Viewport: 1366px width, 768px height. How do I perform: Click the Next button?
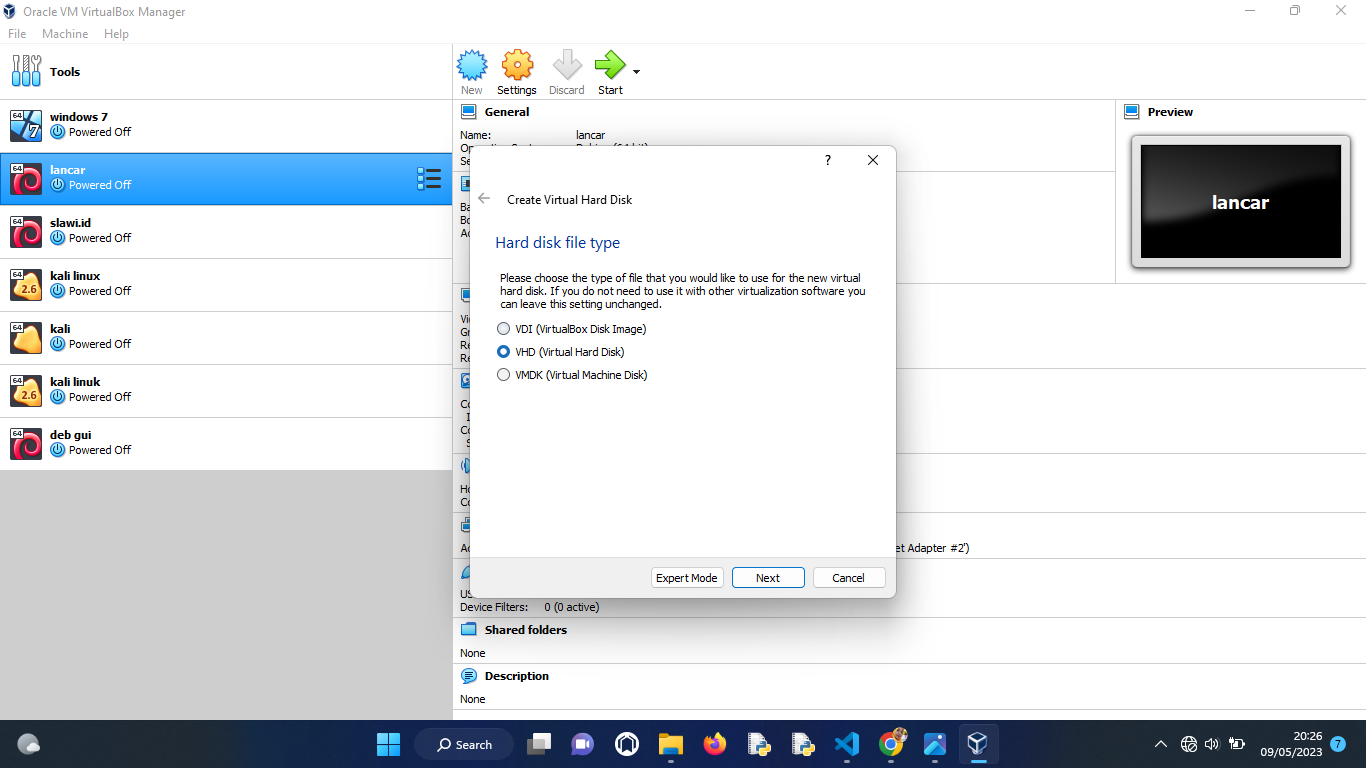click(x=768, y=578)
